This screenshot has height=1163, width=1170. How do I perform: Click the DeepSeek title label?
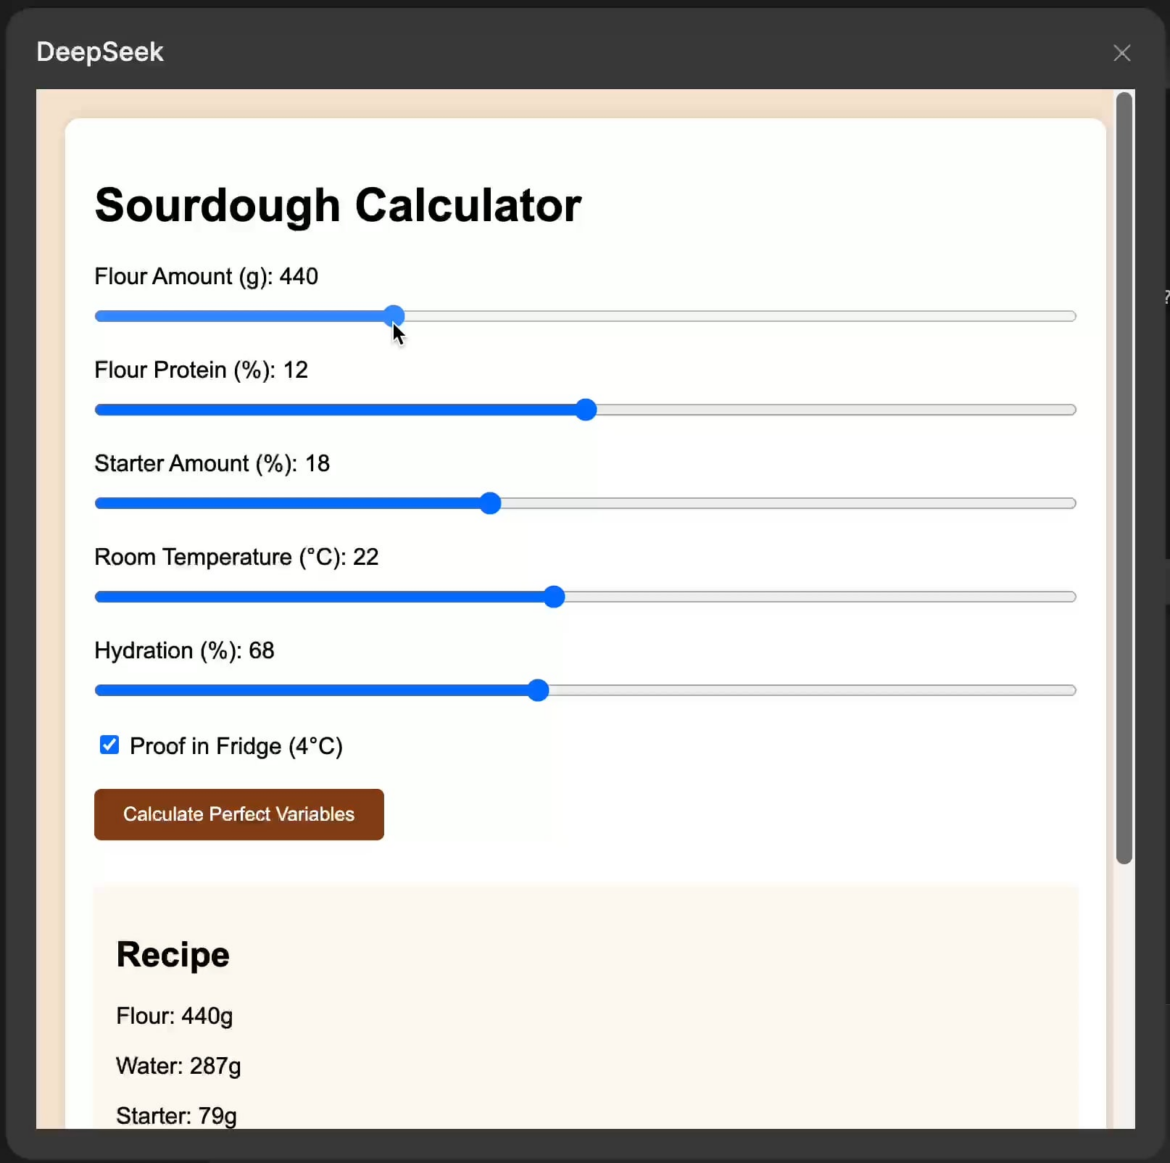click(x=99, y=51)
